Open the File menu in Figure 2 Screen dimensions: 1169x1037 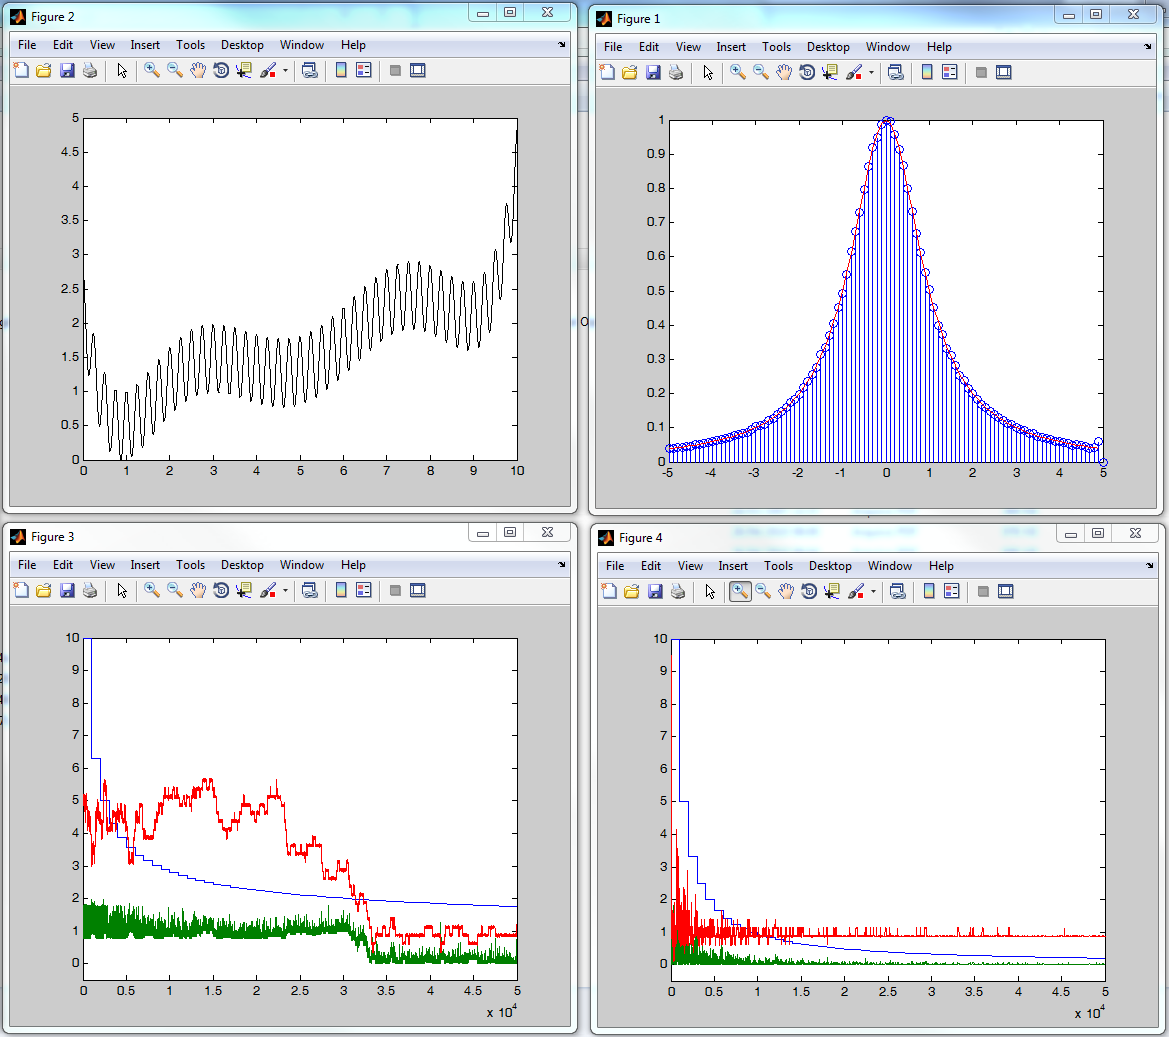27,45
